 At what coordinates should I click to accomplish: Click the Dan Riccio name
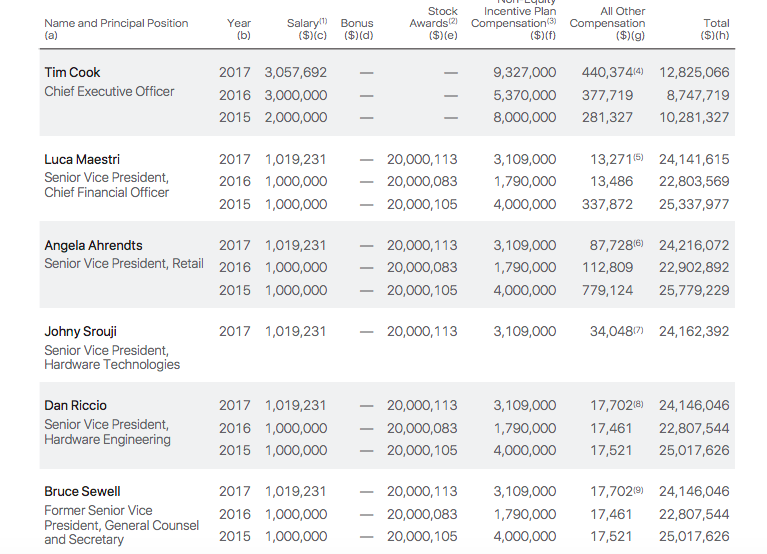(75, 405)
